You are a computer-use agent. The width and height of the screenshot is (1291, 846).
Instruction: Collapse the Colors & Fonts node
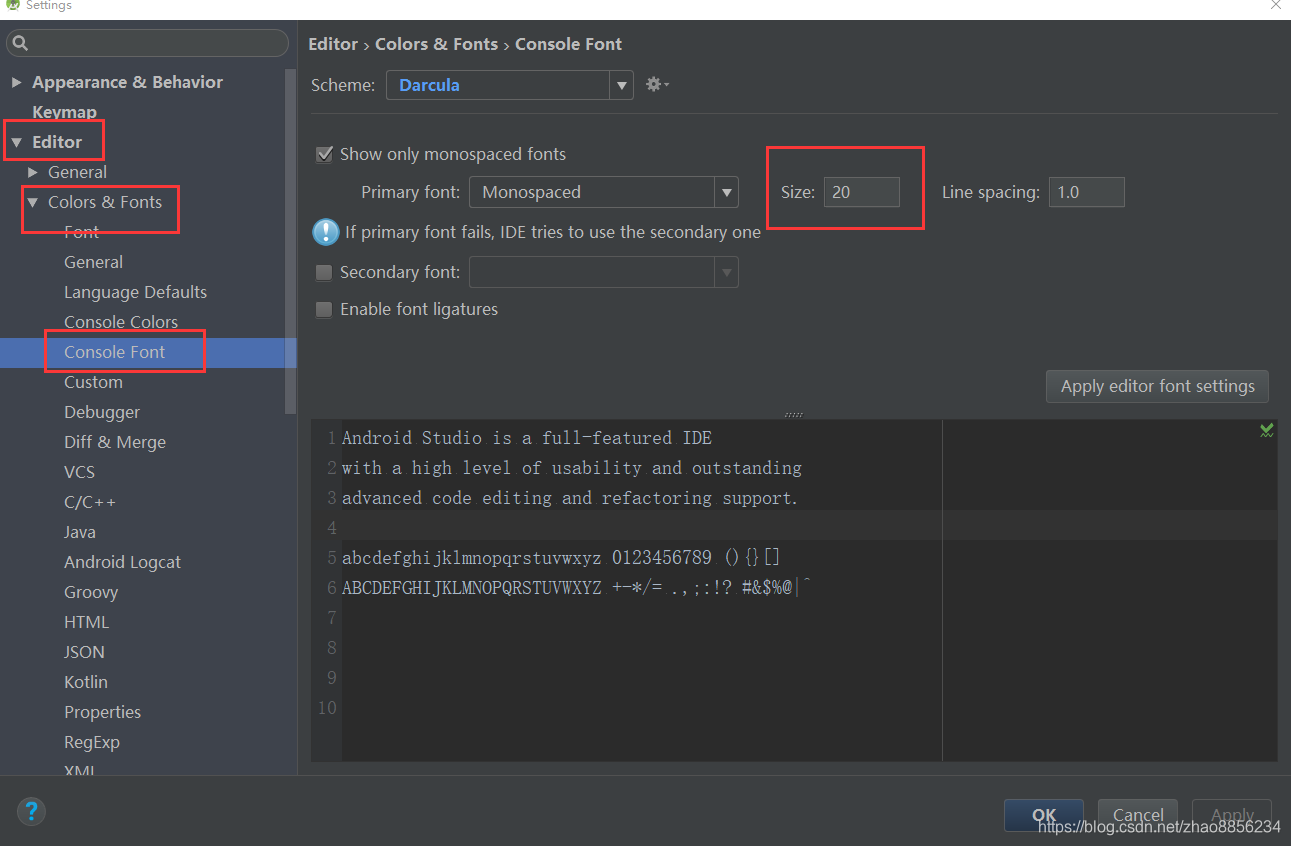[33, 202]
